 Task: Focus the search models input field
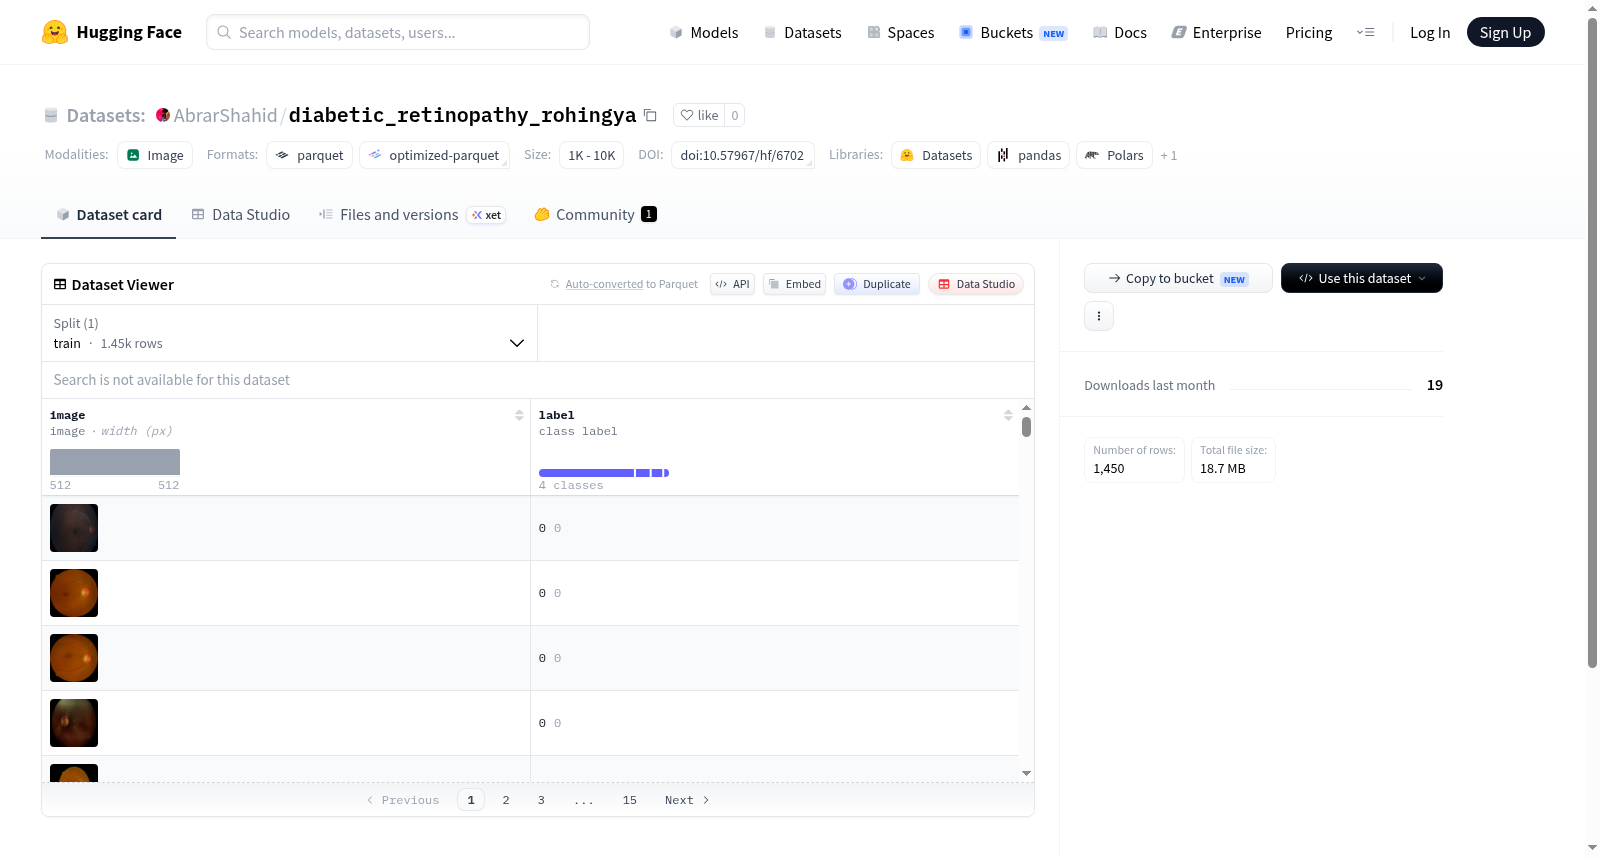pos(398,32)
